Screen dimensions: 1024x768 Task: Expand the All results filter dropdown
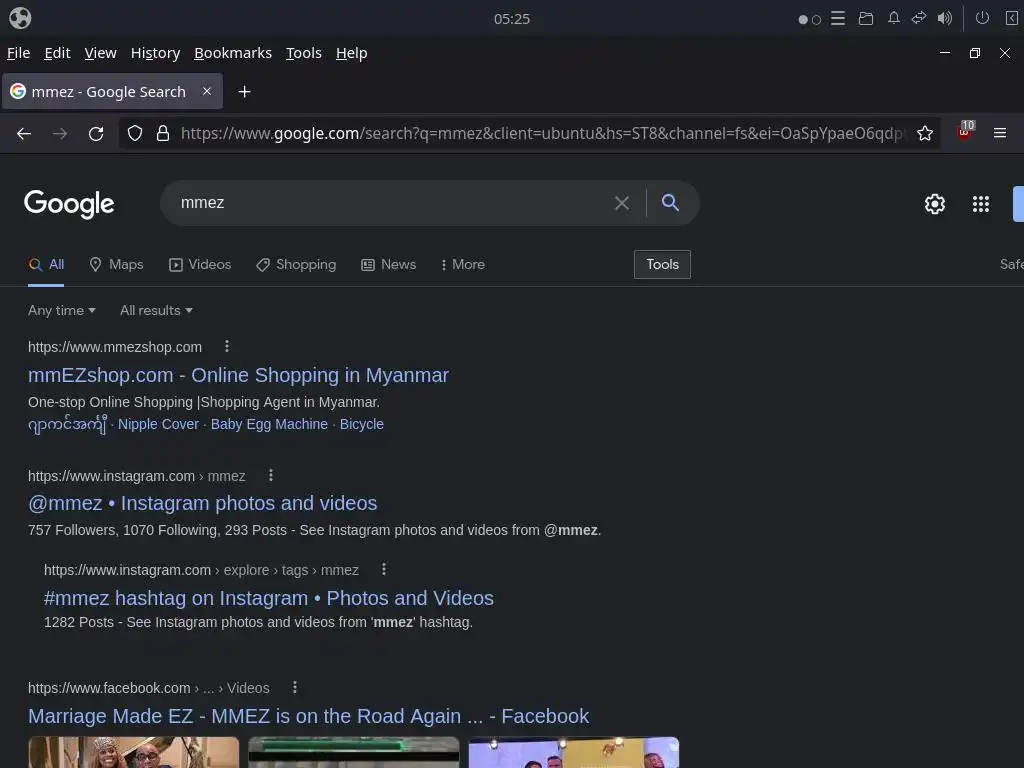[156, 311]
